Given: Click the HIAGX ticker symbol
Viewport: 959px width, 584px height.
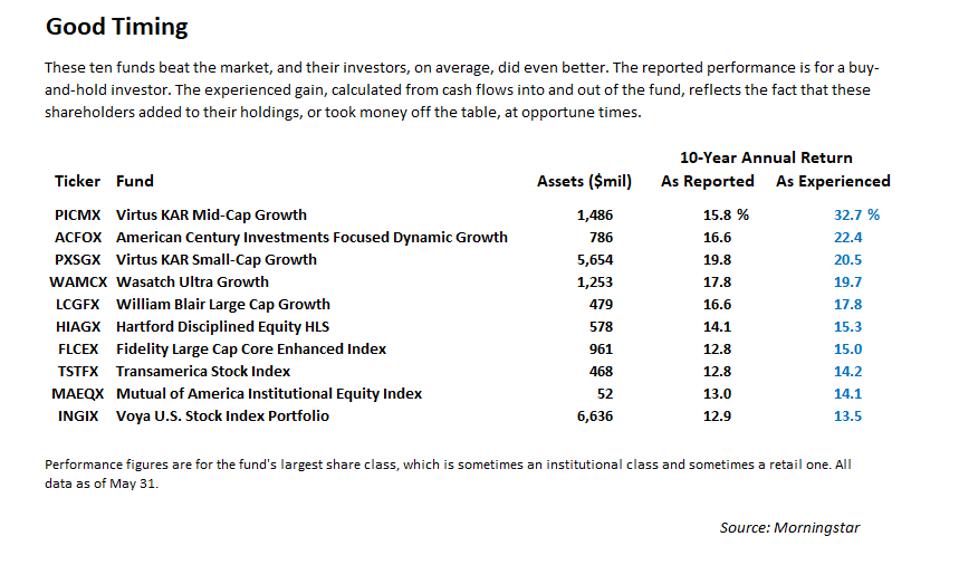Looking at the screenshot, I should point(78,327).
